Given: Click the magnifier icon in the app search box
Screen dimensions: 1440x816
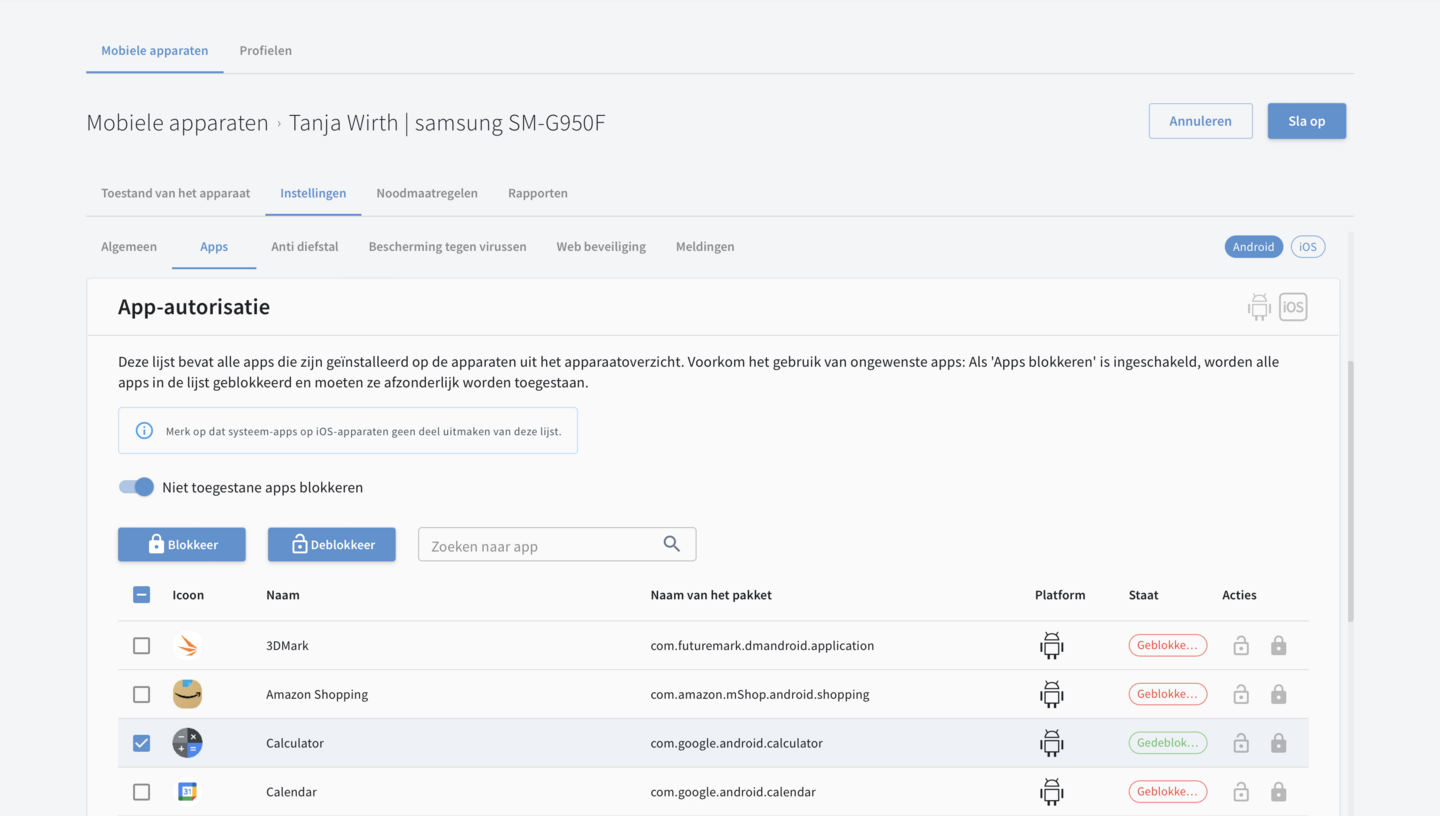Looking at the screenshot, I should coord(671,544).
